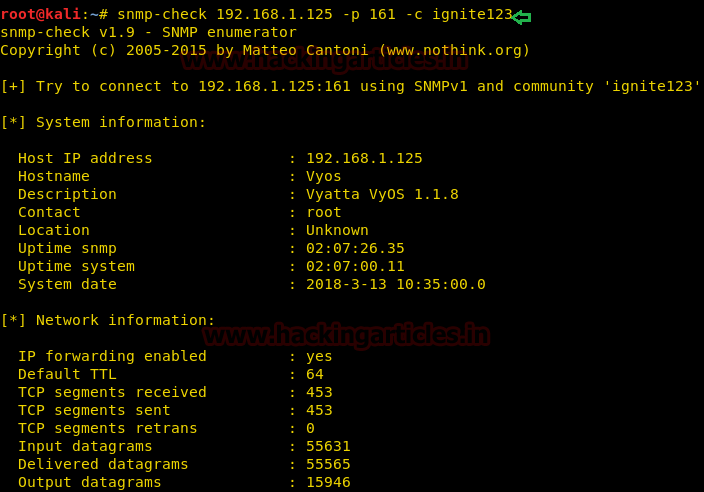Viewport: 704px width, 492px height.
Task: Click the System information section header
Action: coord(103,122)
